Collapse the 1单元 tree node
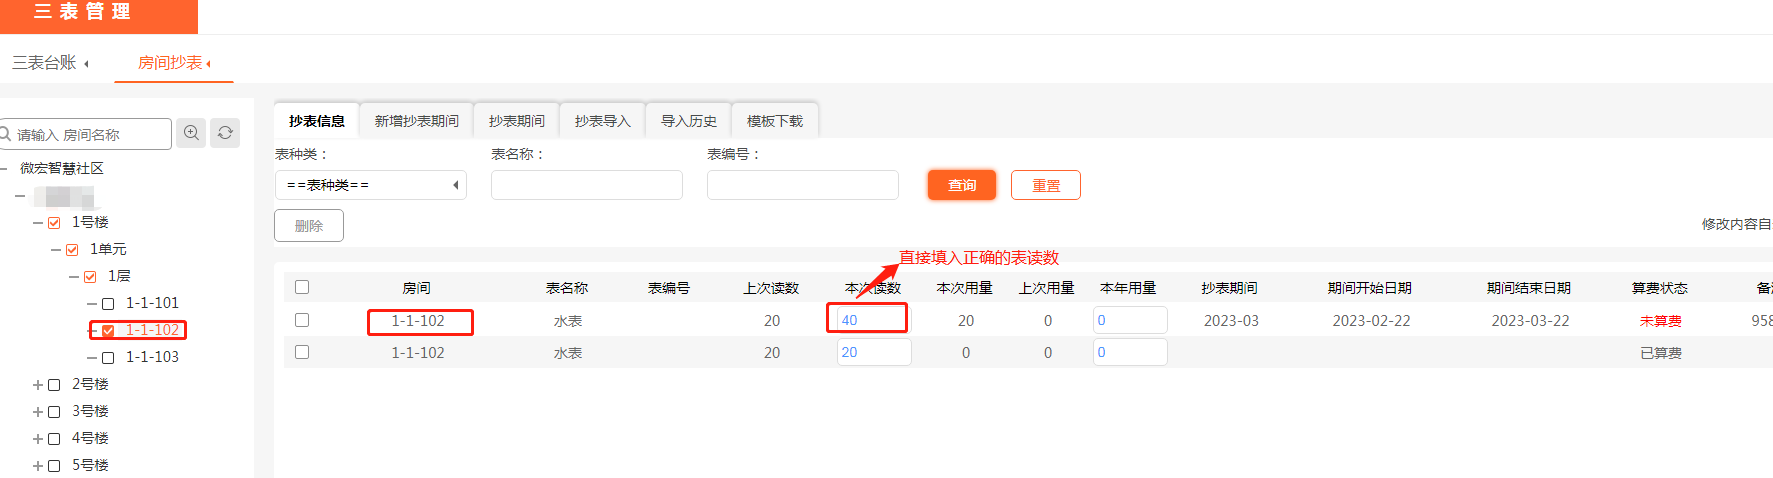 click(56, 250)
